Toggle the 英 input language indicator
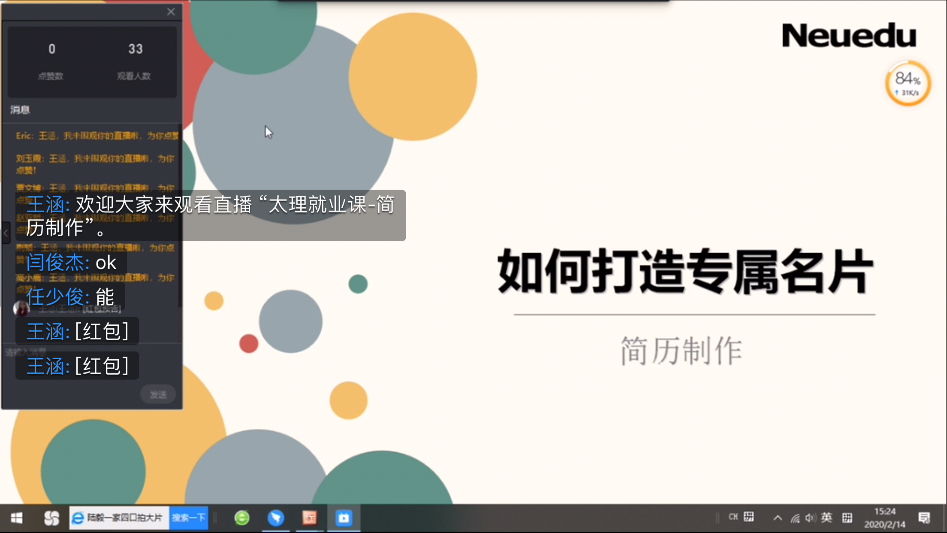Image resolution: width=947 pixels, height=533 pixels. click(x=827, y=518)
